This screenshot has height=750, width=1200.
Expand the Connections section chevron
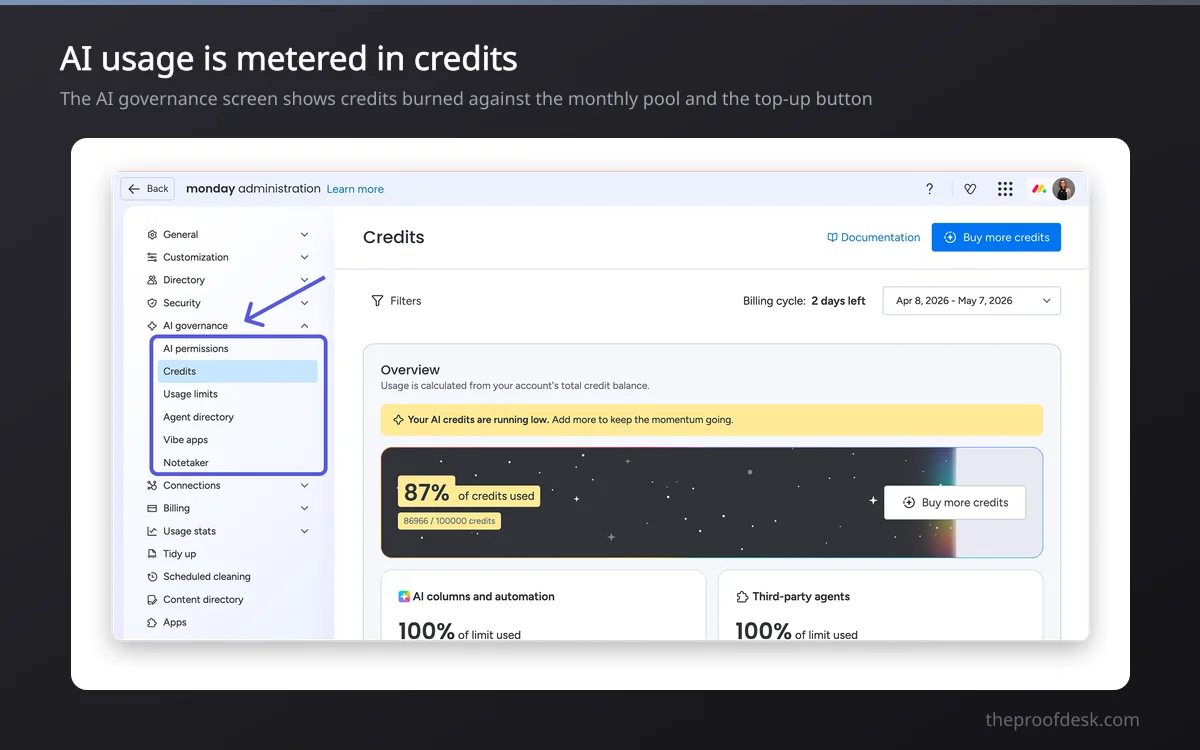pos(305,486)
